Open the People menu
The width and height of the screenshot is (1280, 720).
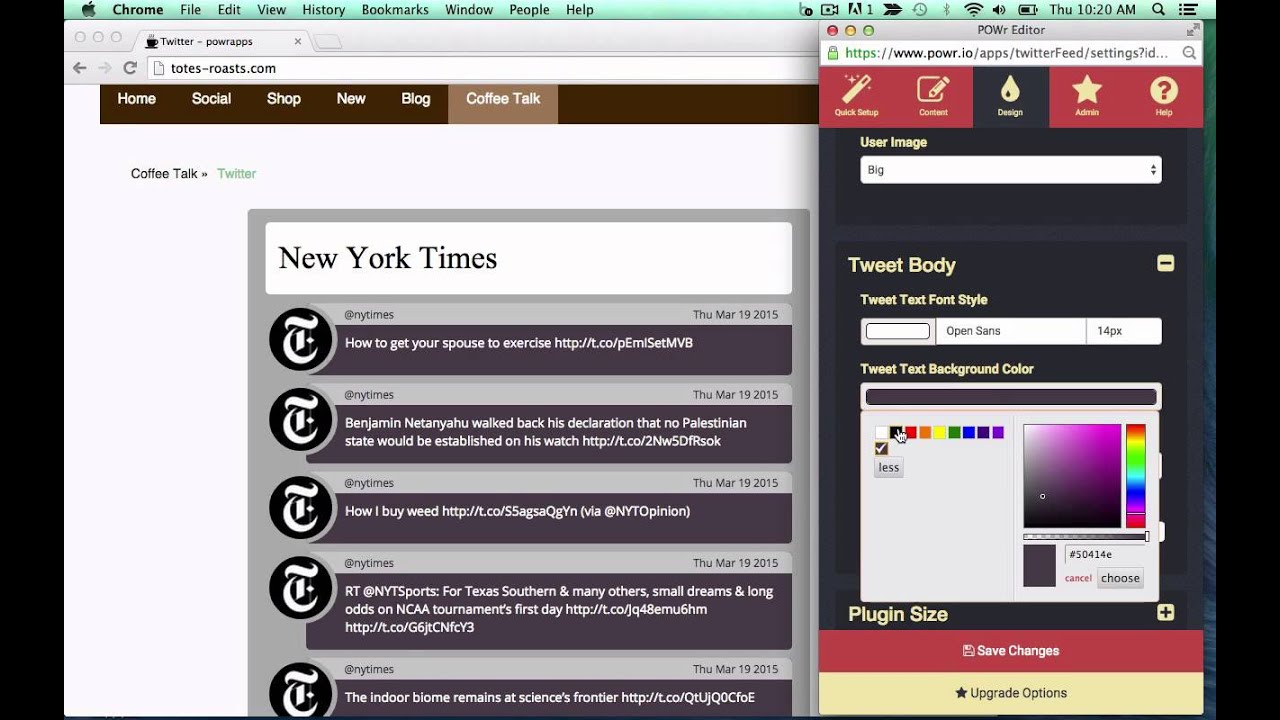tap(529, 10)
